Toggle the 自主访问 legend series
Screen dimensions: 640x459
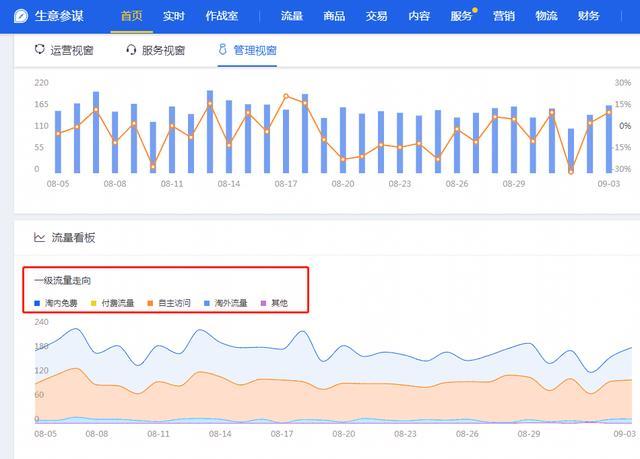[x=169, y=303]
